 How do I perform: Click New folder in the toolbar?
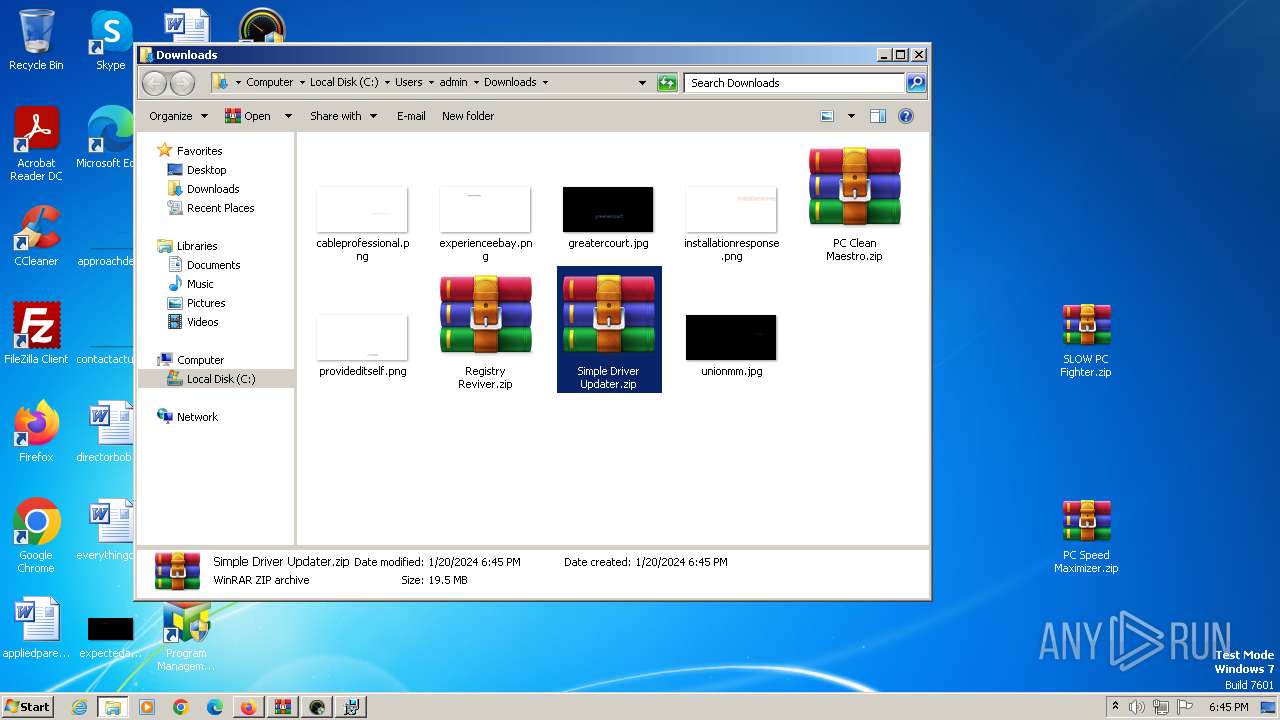click(468, 116)
